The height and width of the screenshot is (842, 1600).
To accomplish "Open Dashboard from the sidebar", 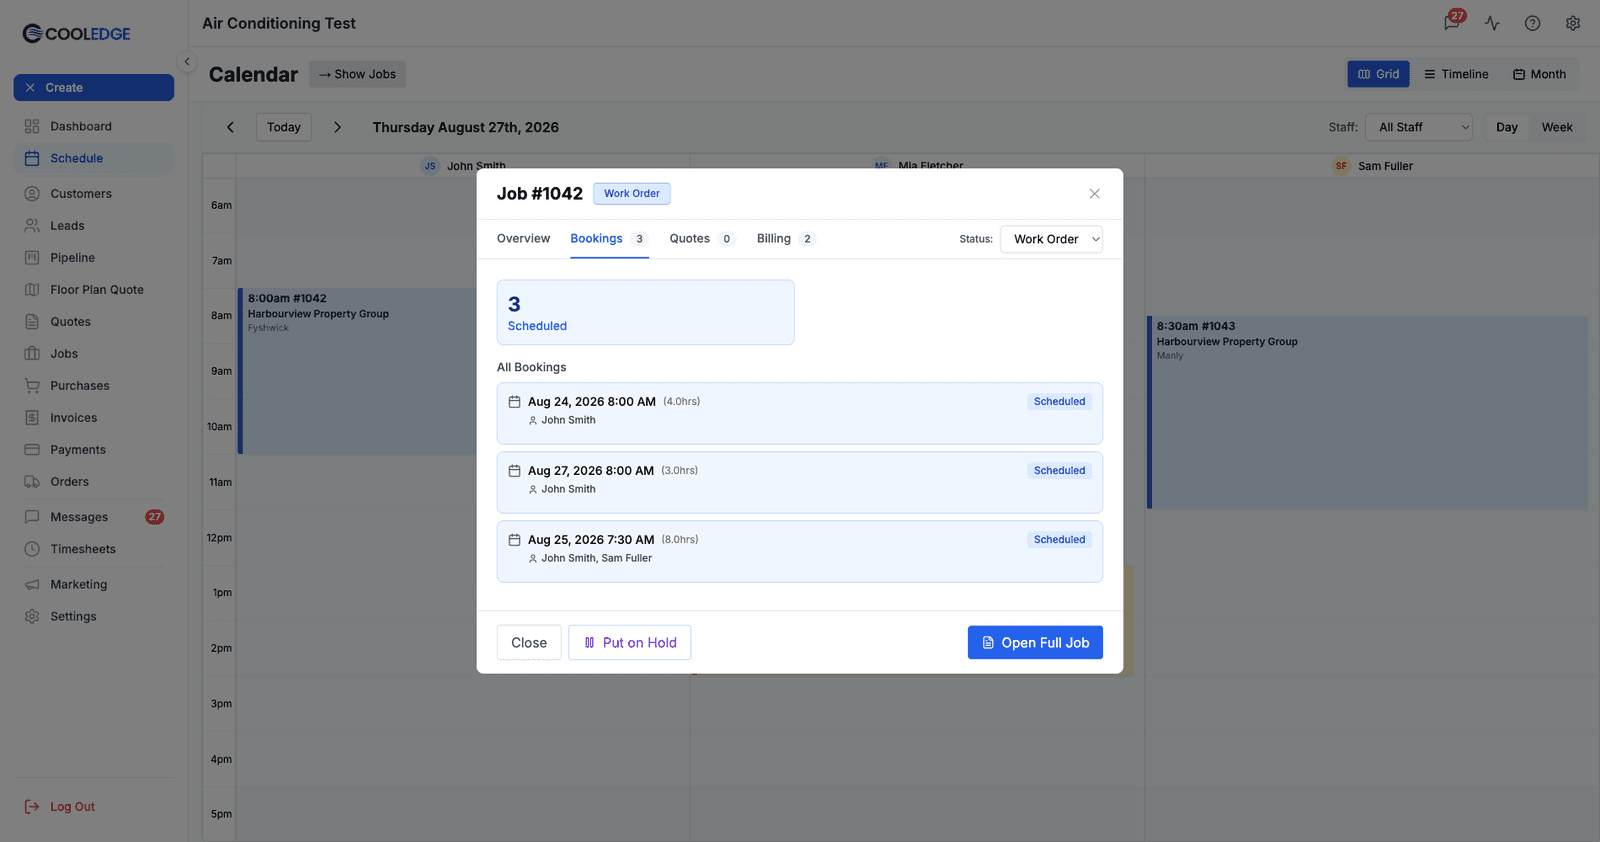I will tap(94, 126).
